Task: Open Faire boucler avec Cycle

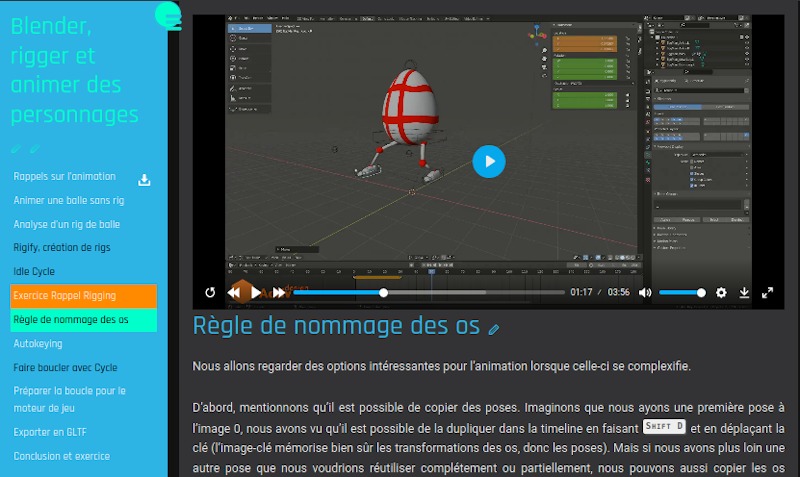Action: click(x=65, y=368)
